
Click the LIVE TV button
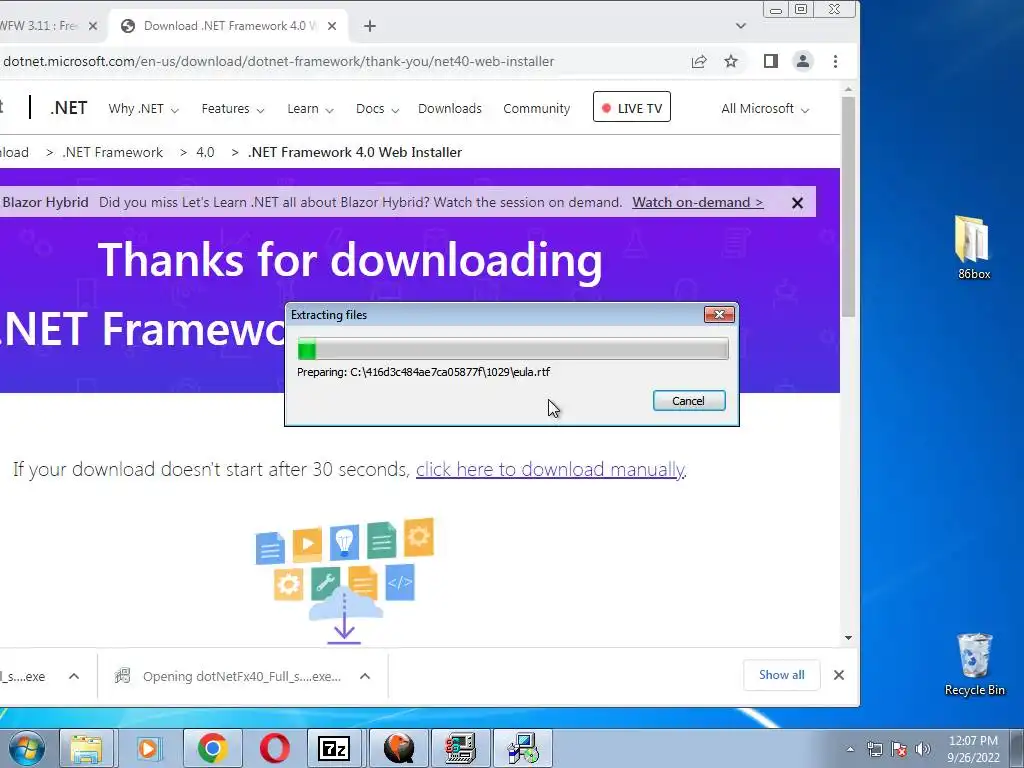[632, 107]
